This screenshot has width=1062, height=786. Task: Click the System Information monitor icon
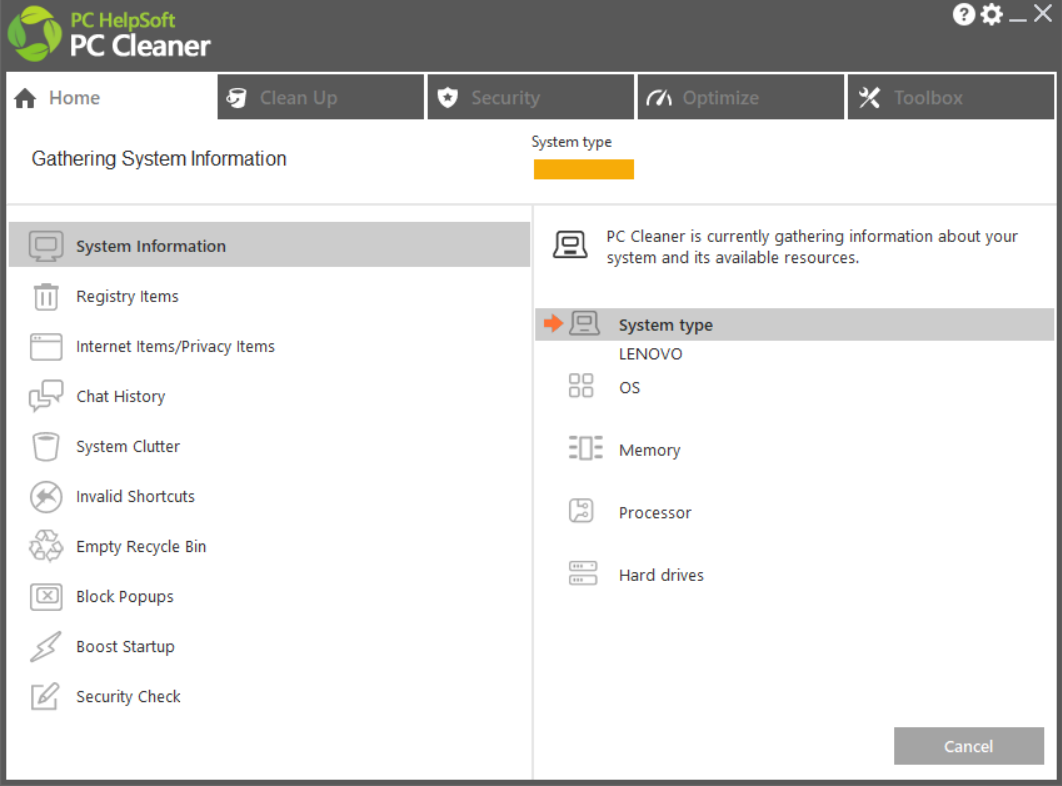(46, 246)
